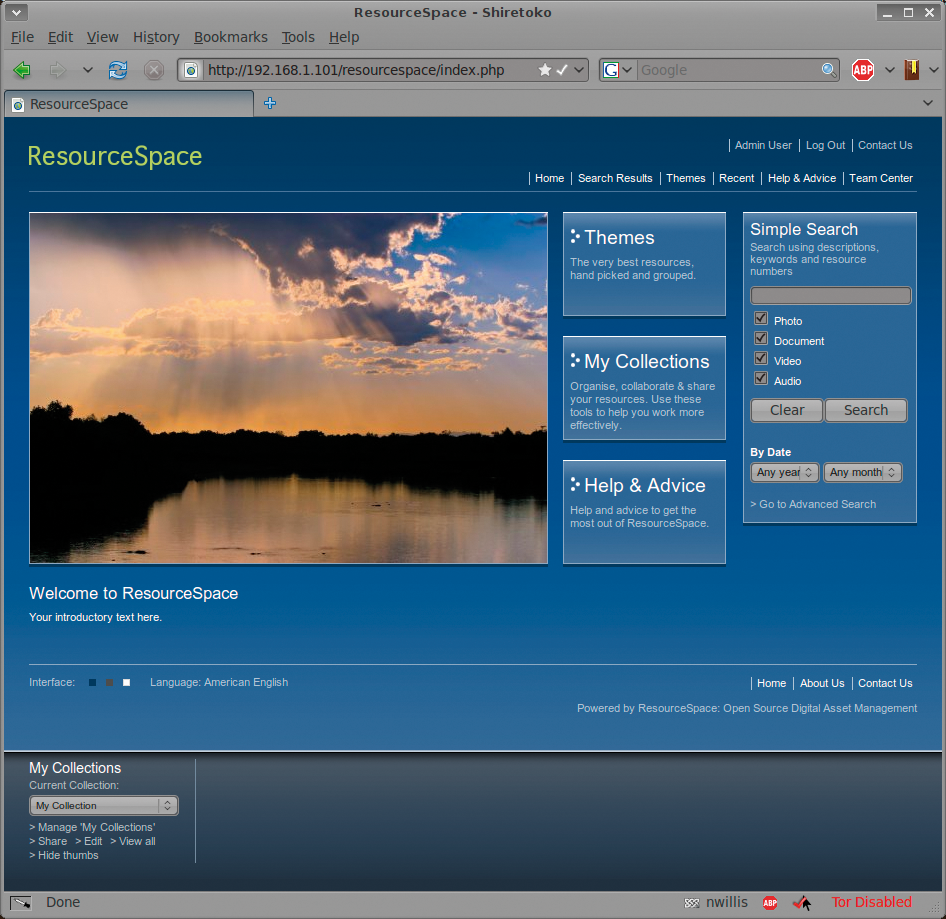
Task: Open the Any month dropdown
Action: 863,472
